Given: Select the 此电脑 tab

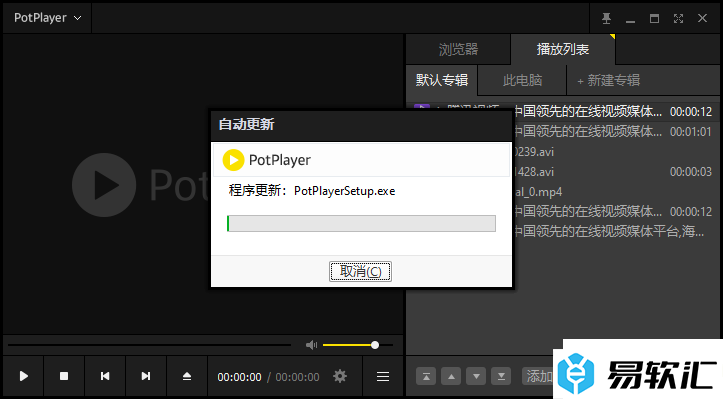Looking at the screenshot, I should click(x=522, y=80).
